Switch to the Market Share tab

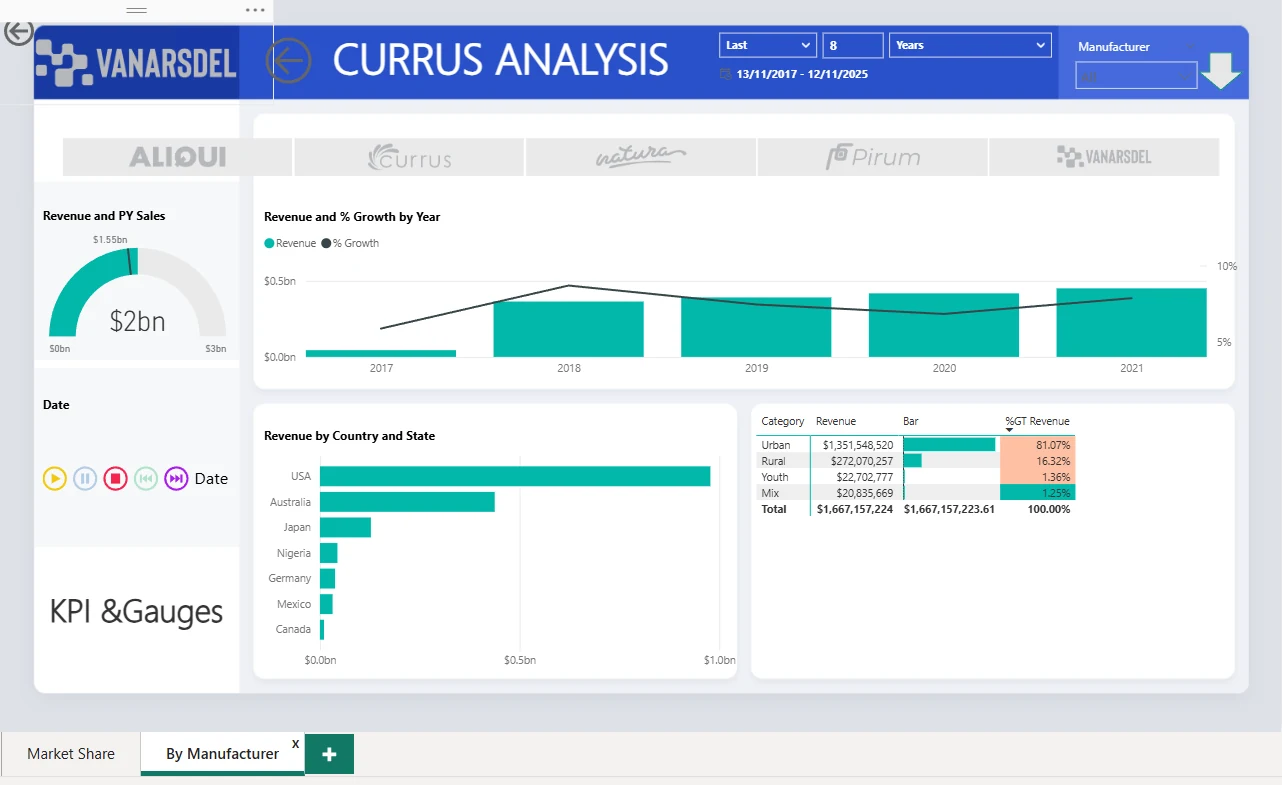71,754
